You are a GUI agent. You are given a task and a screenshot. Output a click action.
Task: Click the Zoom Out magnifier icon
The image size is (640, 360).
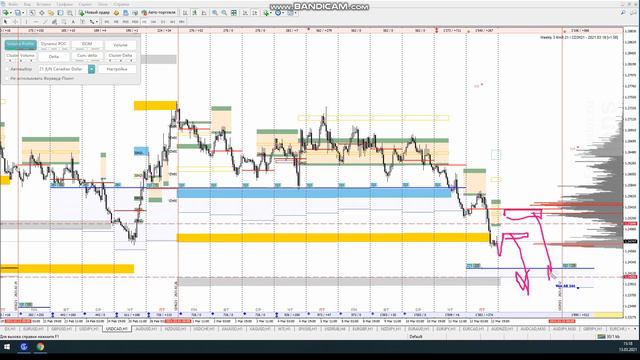pos(224,13)
